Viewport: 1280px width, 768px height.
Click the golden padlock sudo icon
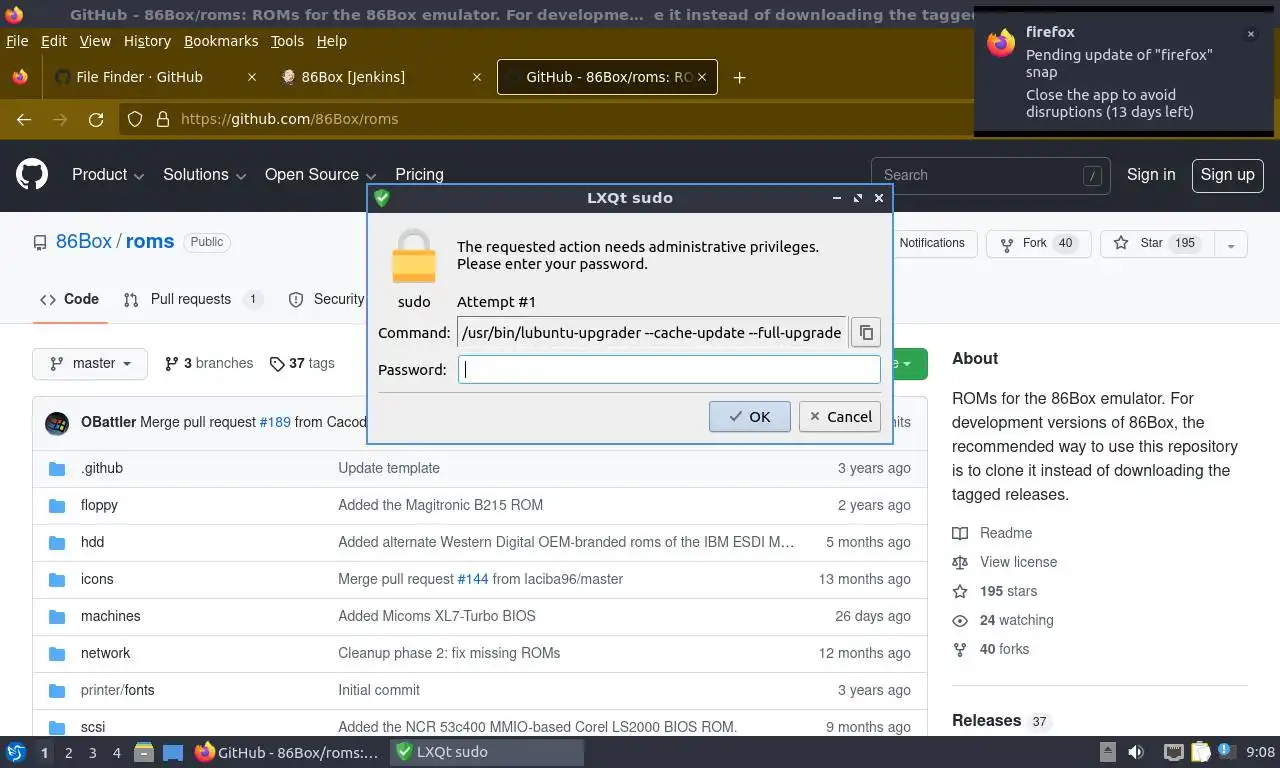pos(414,257)
